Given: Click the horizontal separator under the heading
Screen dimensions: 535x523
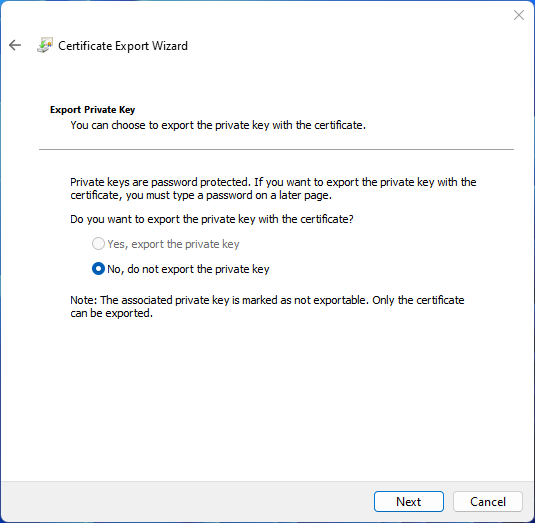Looking at the screenshot, I should click(x=276, y=149).
